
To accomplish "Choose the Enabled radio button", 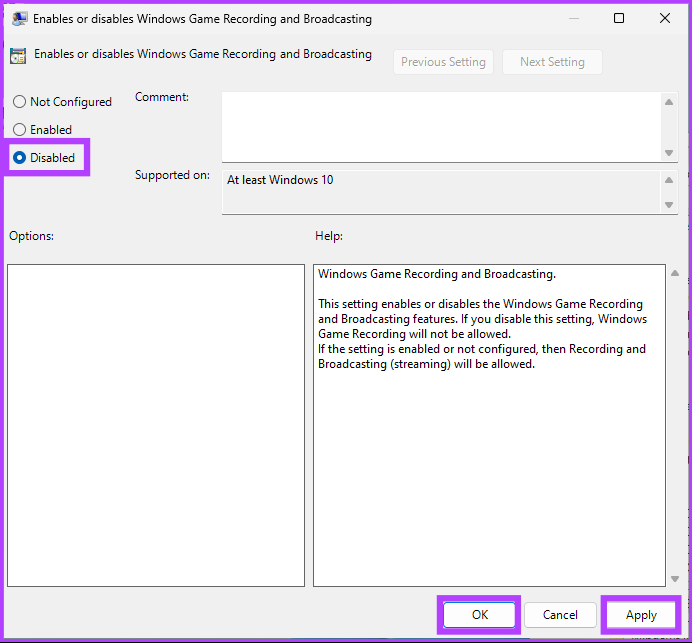I will point(20,130).
